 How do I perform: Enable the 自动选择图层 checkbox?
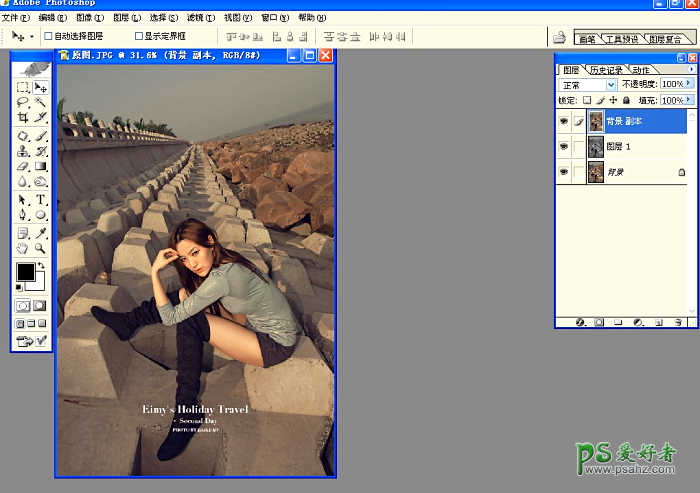(47, 36)
